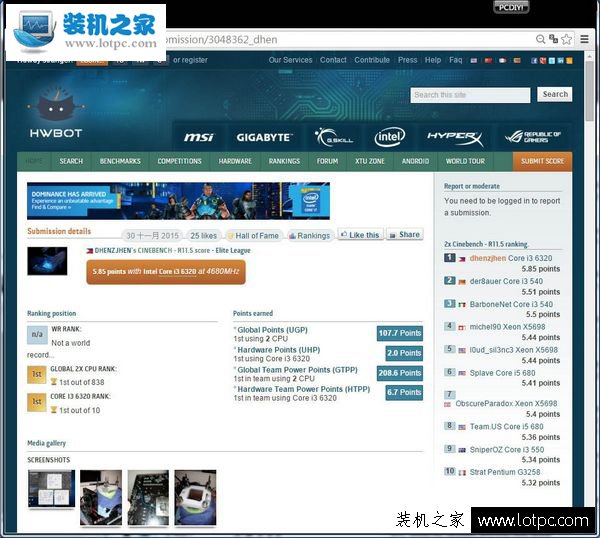The width and height of the screenshot is (600, 538).
Task: Open the Contact link
Action: tap(333, 60)
